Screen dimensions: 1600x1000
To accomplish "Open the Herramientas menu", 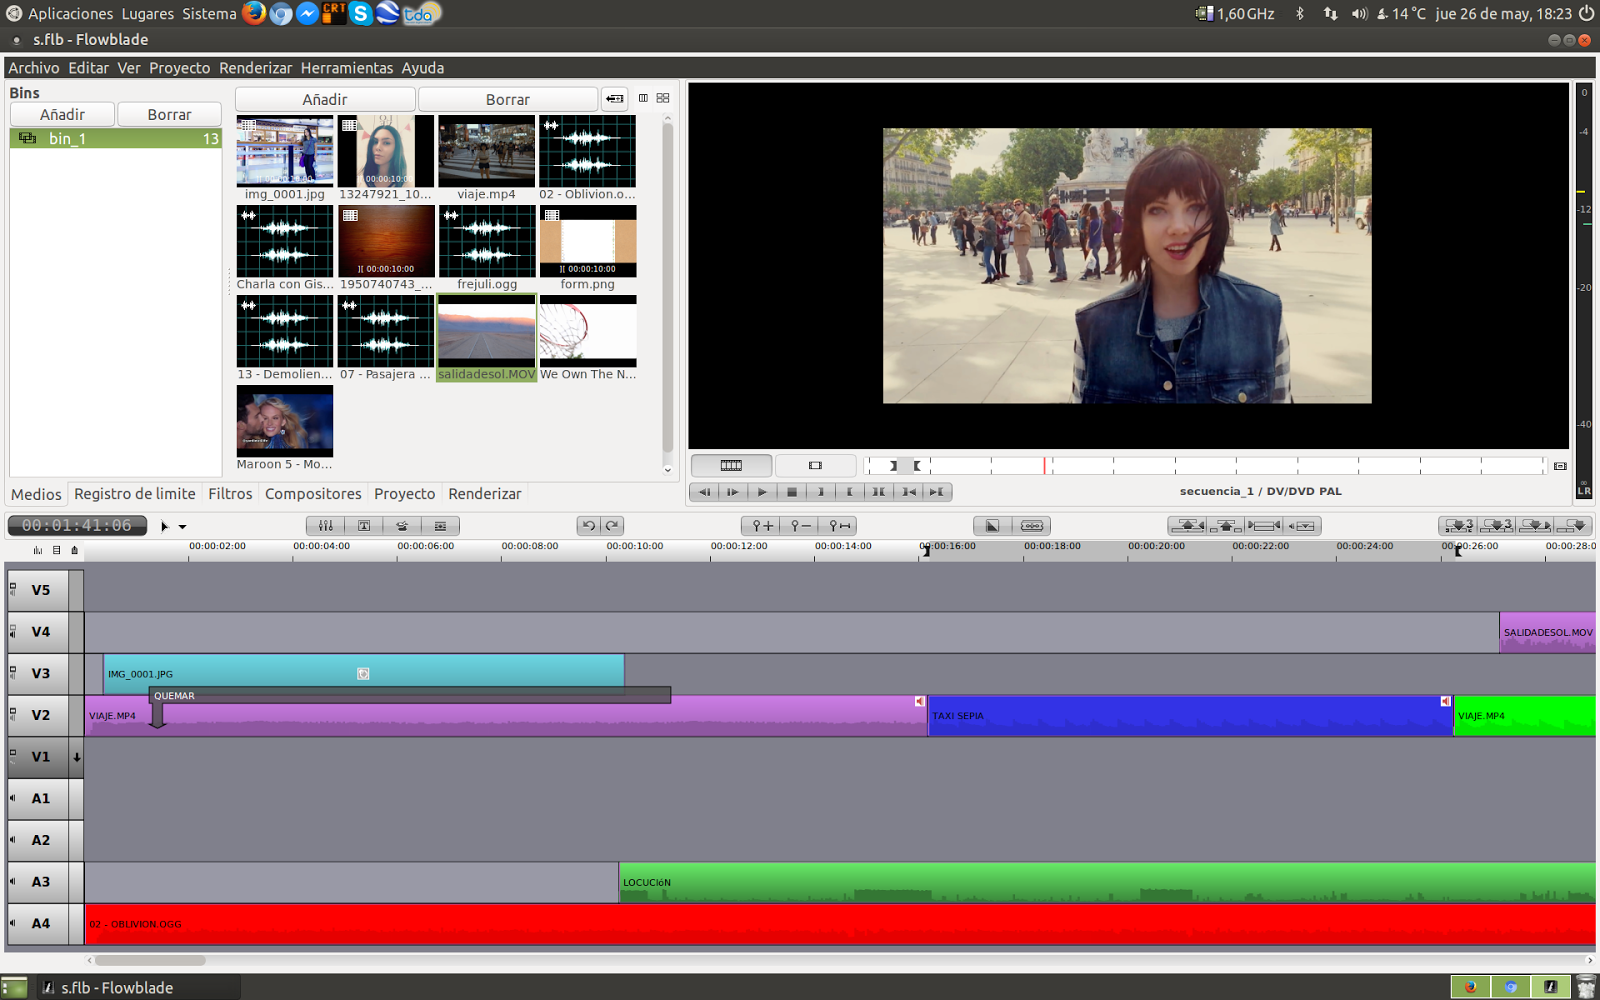I will [347, 68].
